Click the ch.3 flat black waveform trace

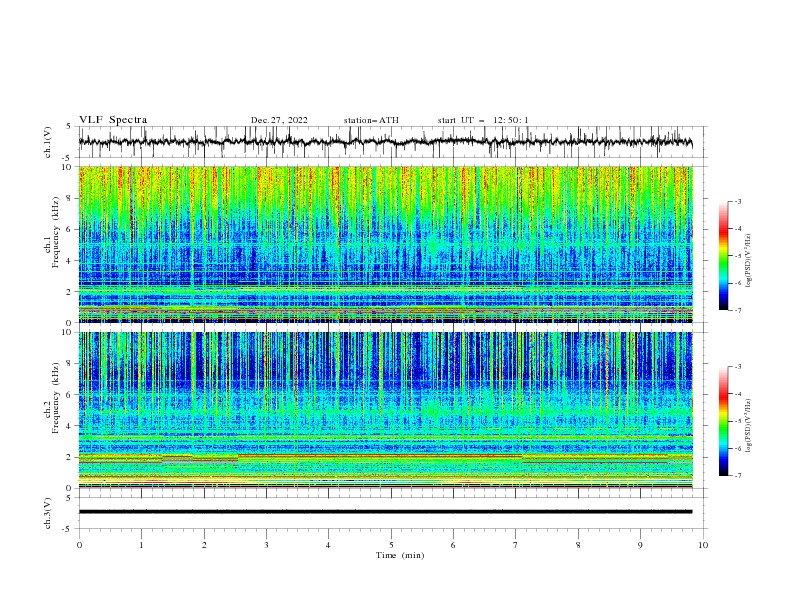(385, 512)
